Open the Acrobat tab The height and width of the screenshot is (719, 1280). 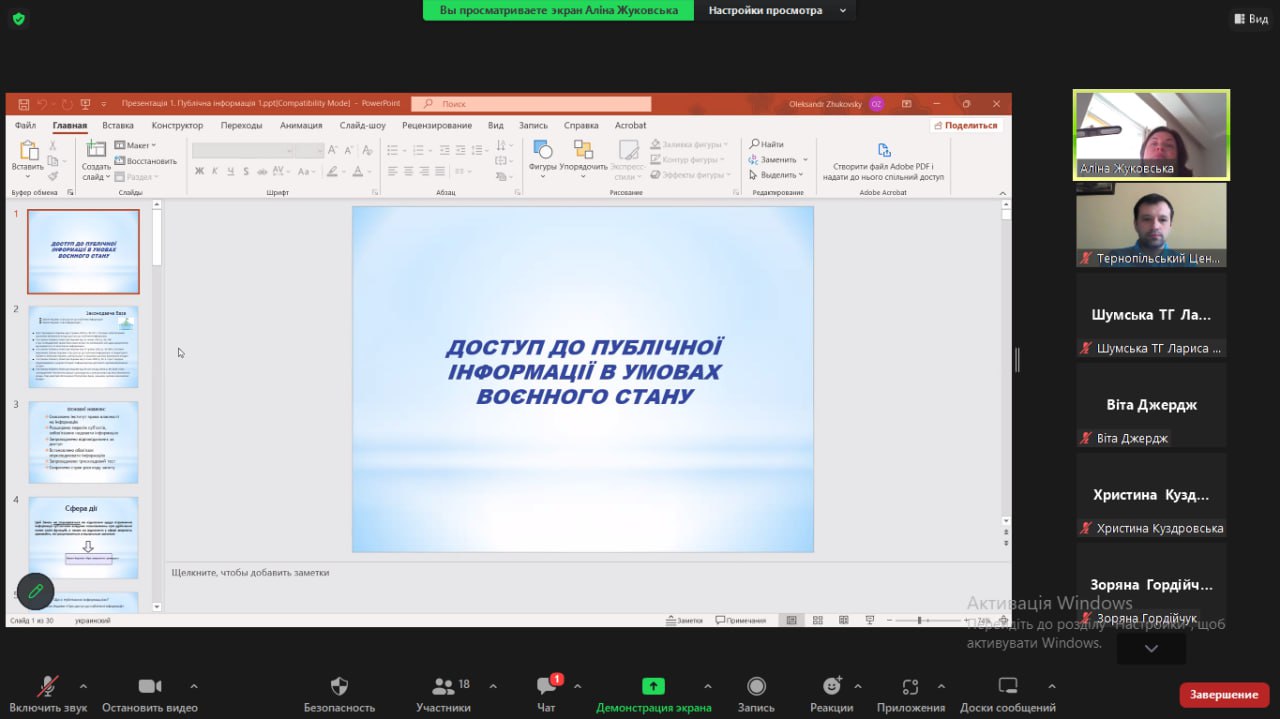coord(631,126)
